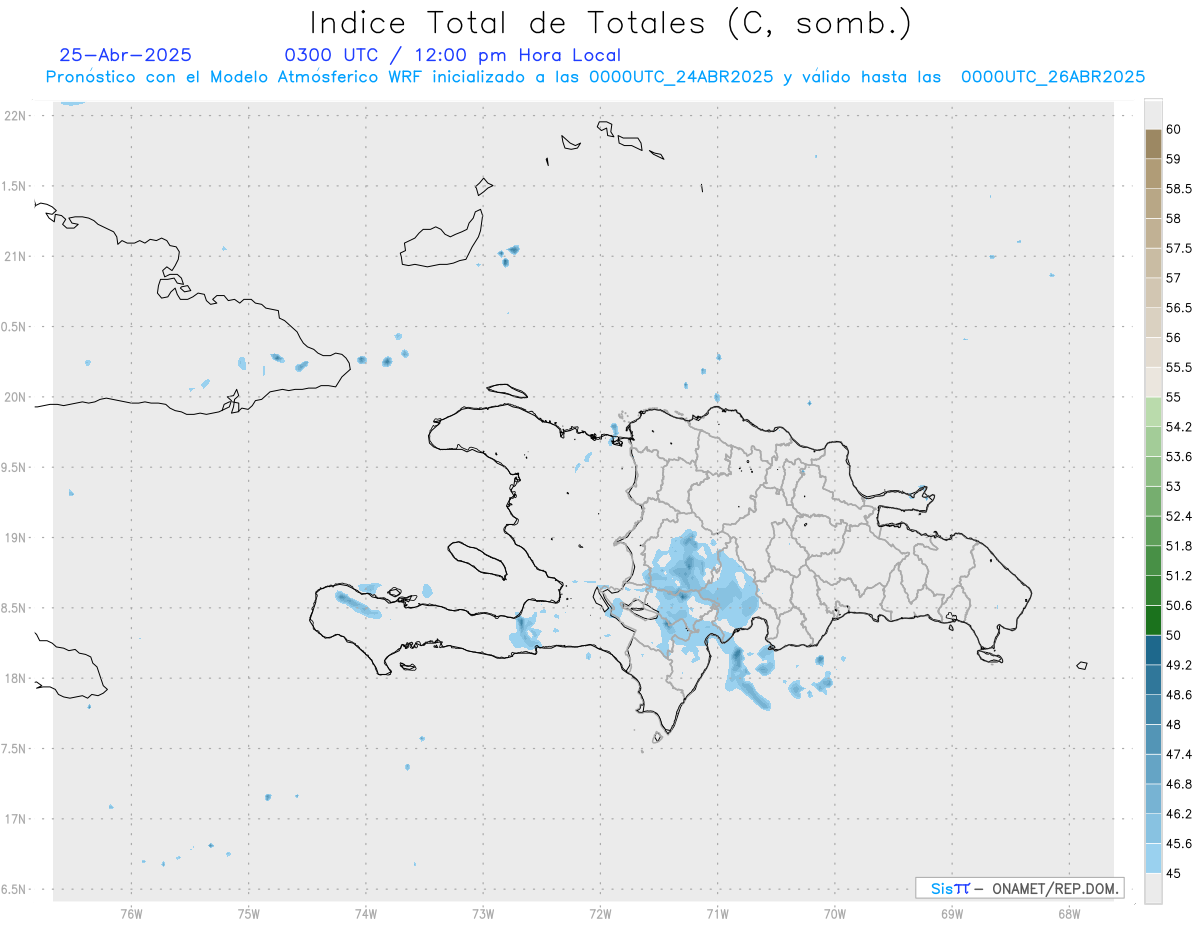
Task: Click the '17N' latitude axis label
Action: coord(17,819)
